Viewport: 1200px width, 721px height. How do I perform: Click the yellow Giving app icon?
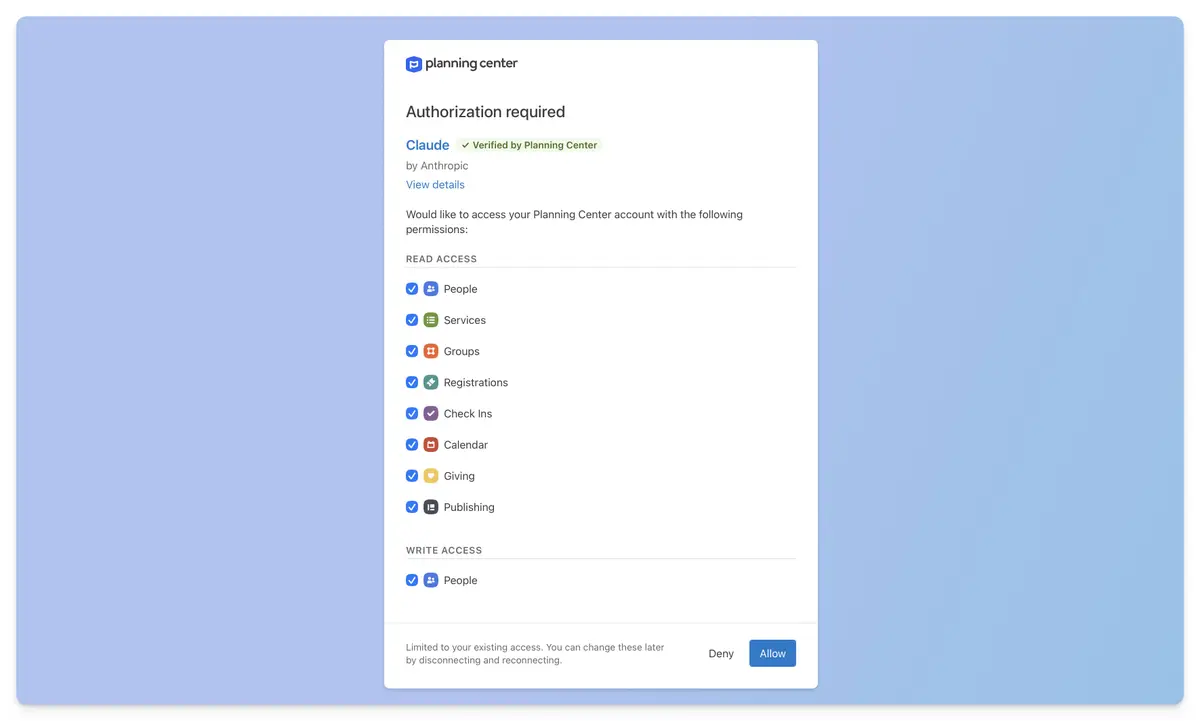[431, 476]
